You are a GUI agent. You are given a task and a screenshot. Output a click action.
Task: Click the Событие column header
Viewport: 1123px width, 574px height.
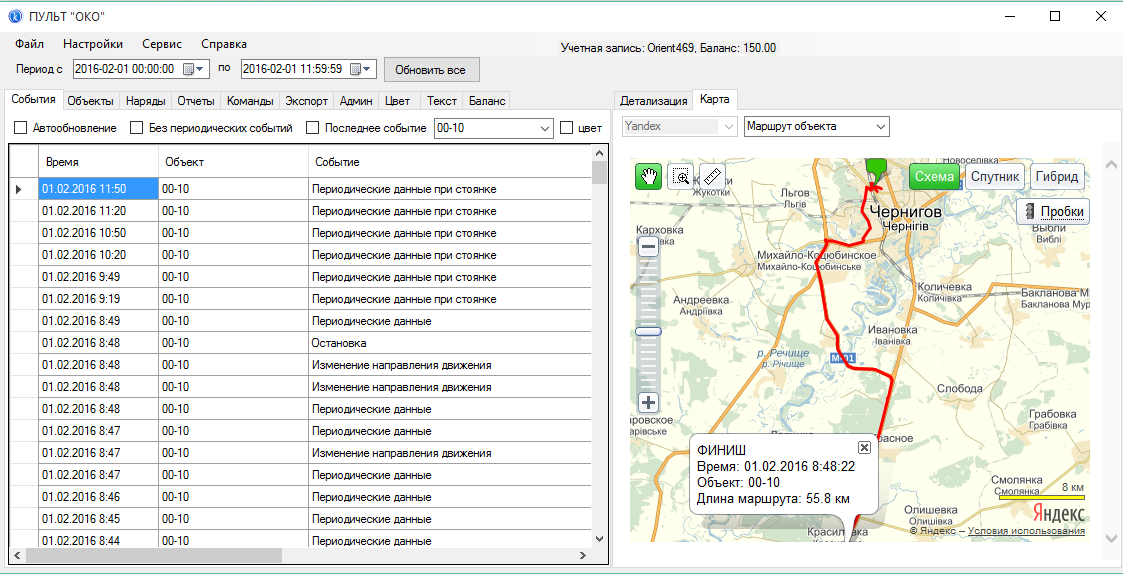(450, 163)
